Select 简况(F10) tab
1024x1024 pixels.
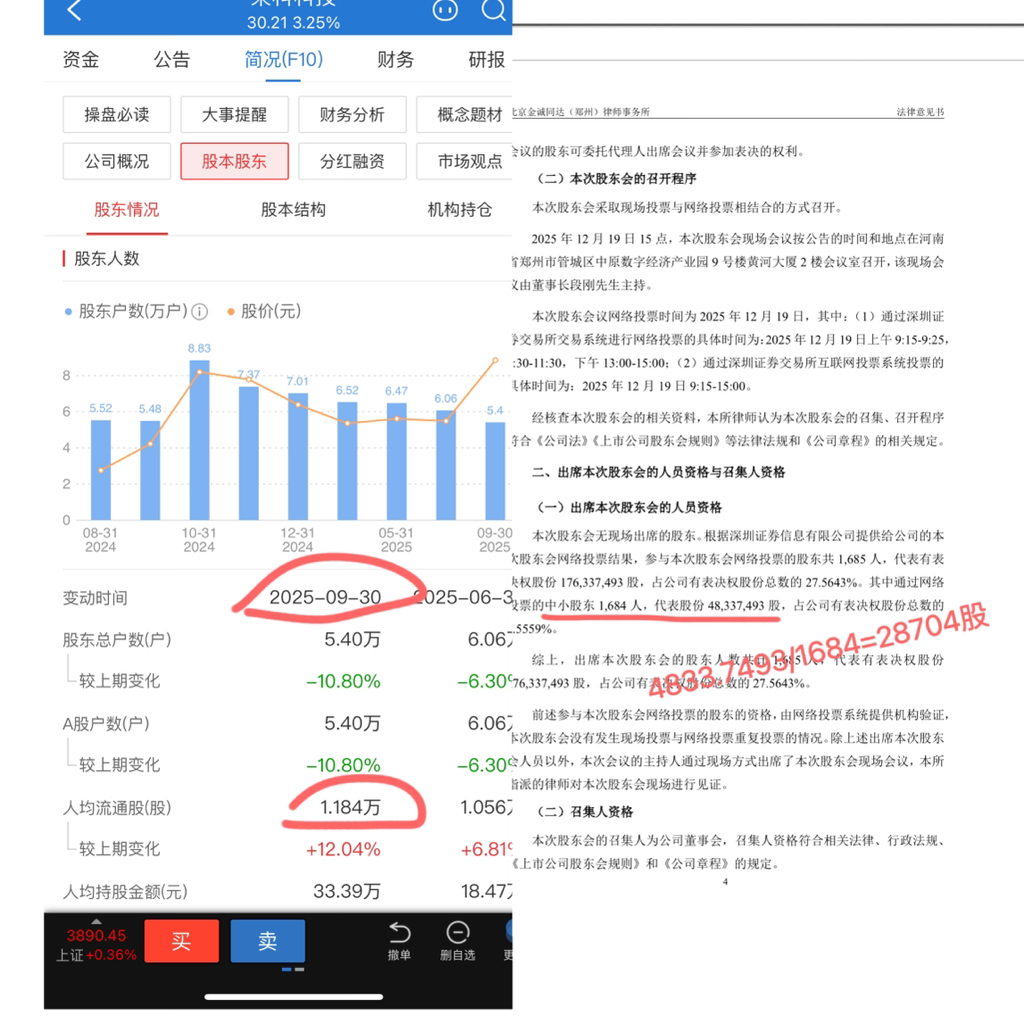point(283,59)
